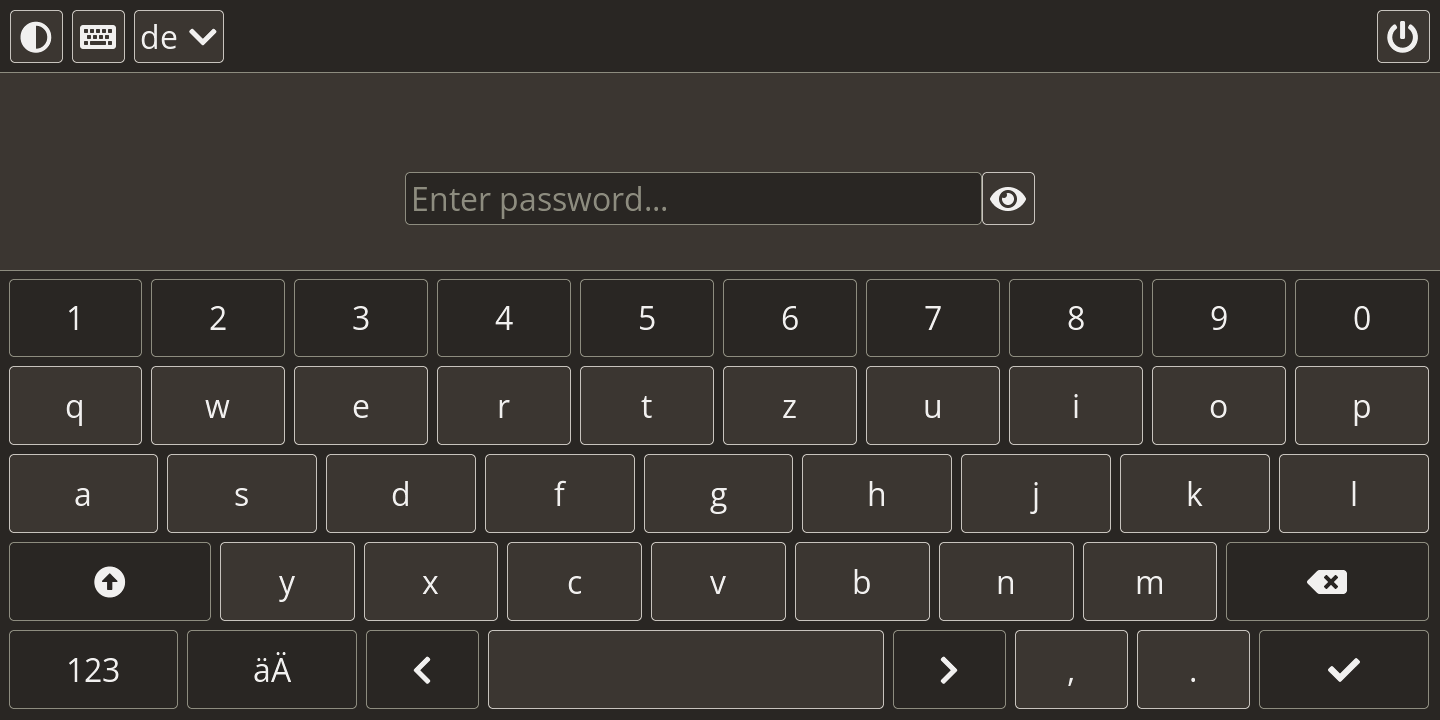This screenshot has width=1440, height=720.
Task: Select the letter q key
Action: click(x=75, y=405)
